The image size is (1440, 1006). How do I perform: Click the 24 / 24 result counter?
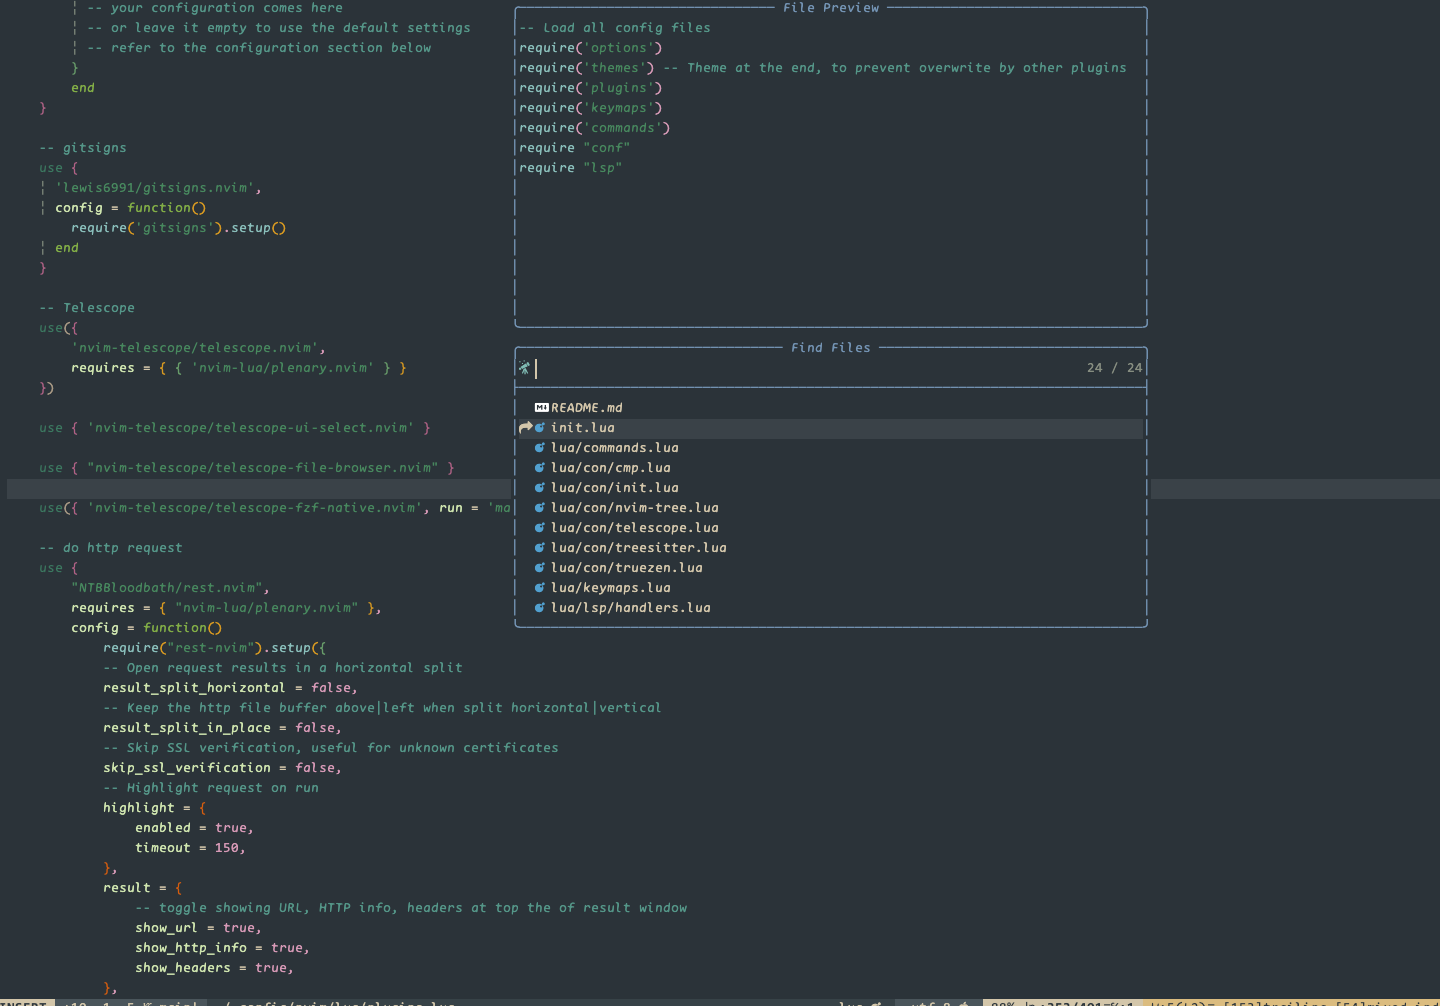(1115, 368)
